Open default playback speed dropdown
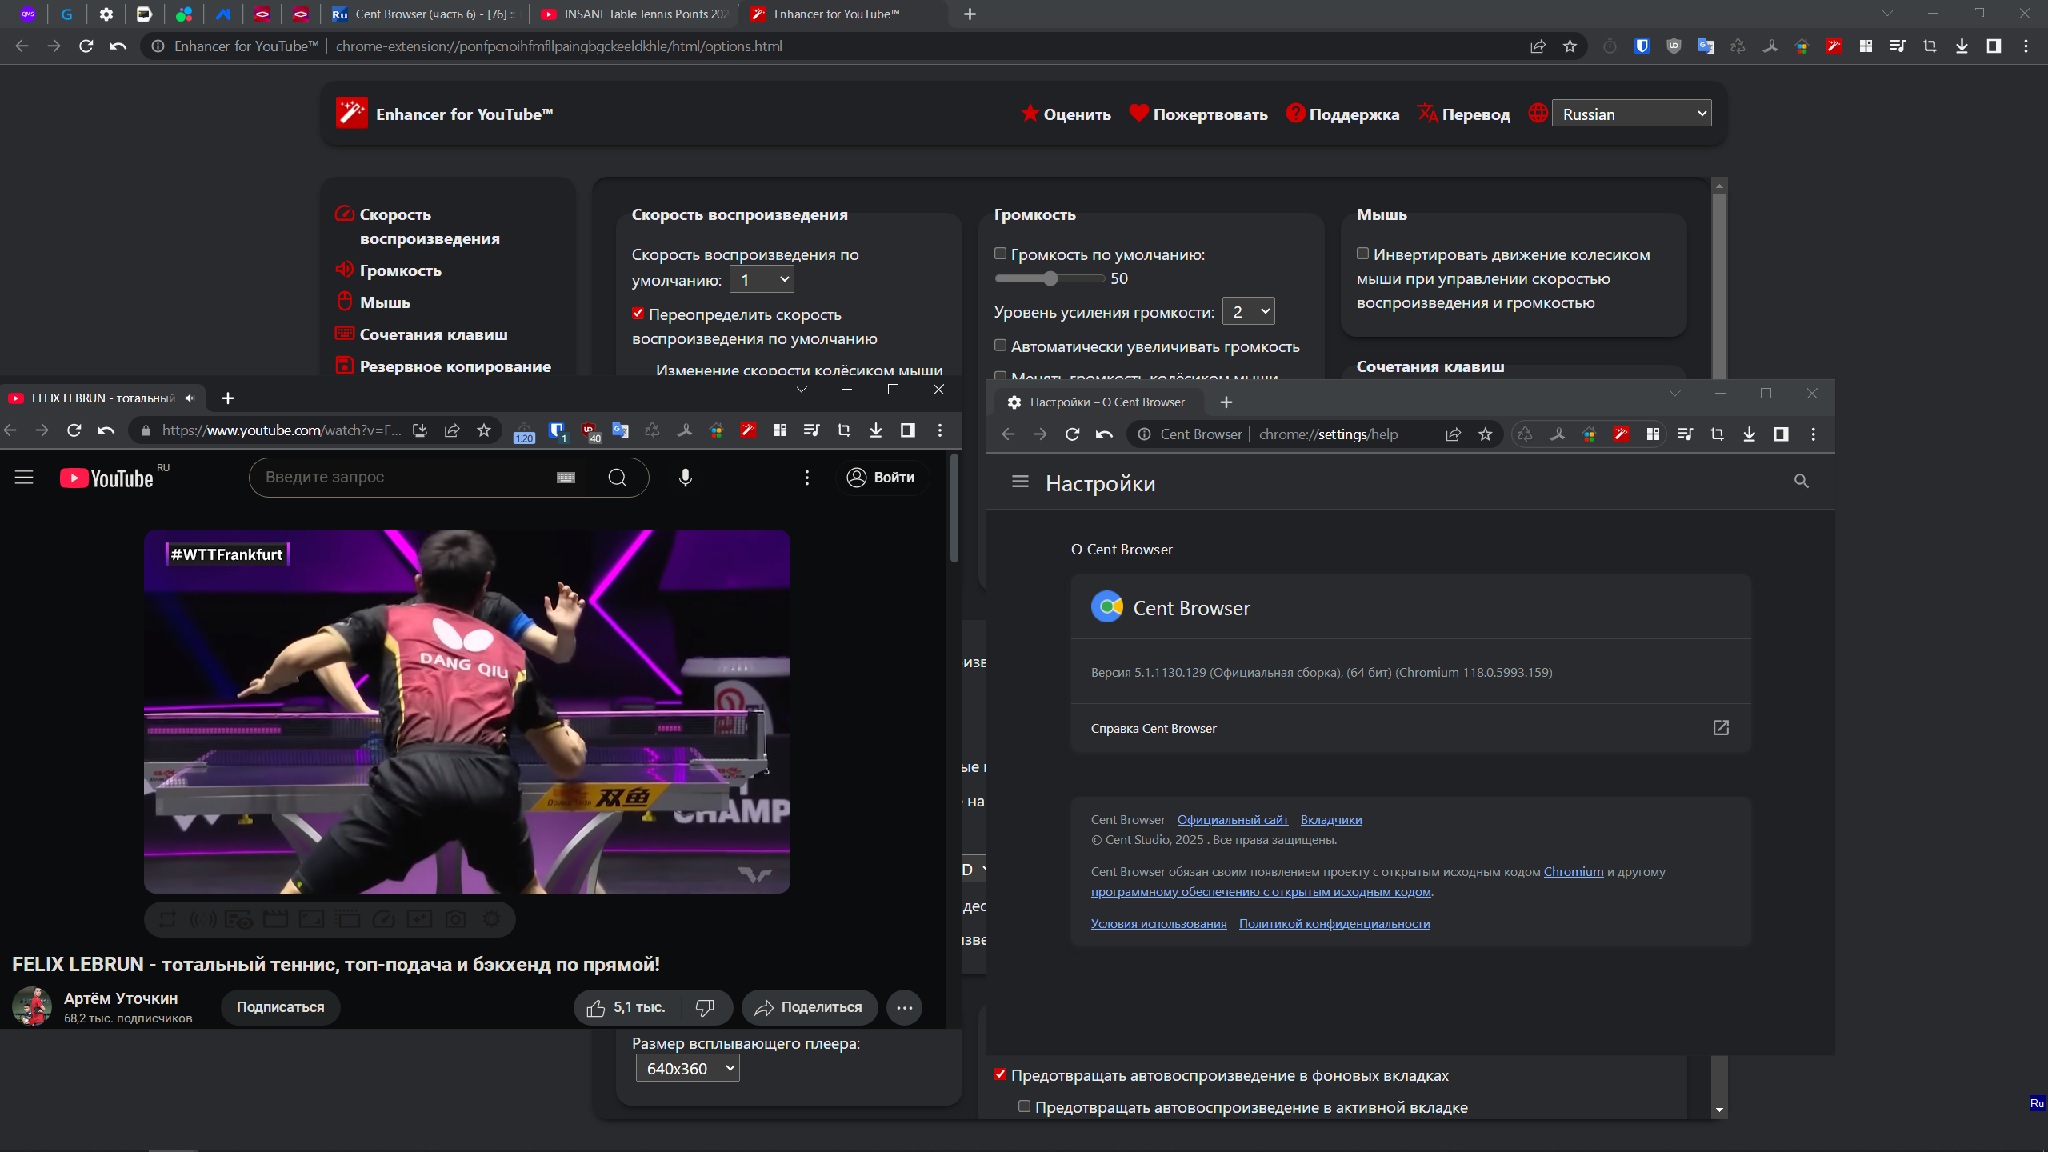This screenshot has height=1152, width=2048. 762,280
